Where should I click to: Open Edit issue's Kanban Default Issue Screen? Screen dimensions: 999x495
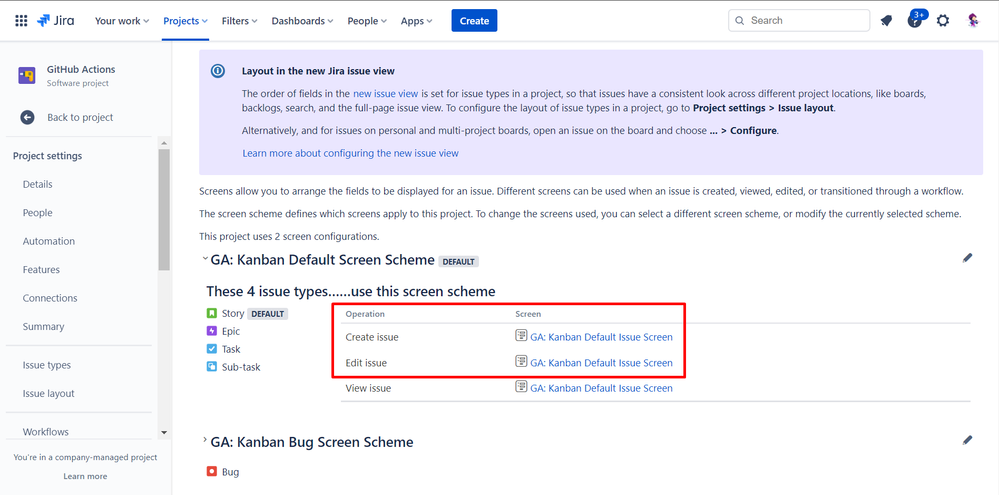601,362
